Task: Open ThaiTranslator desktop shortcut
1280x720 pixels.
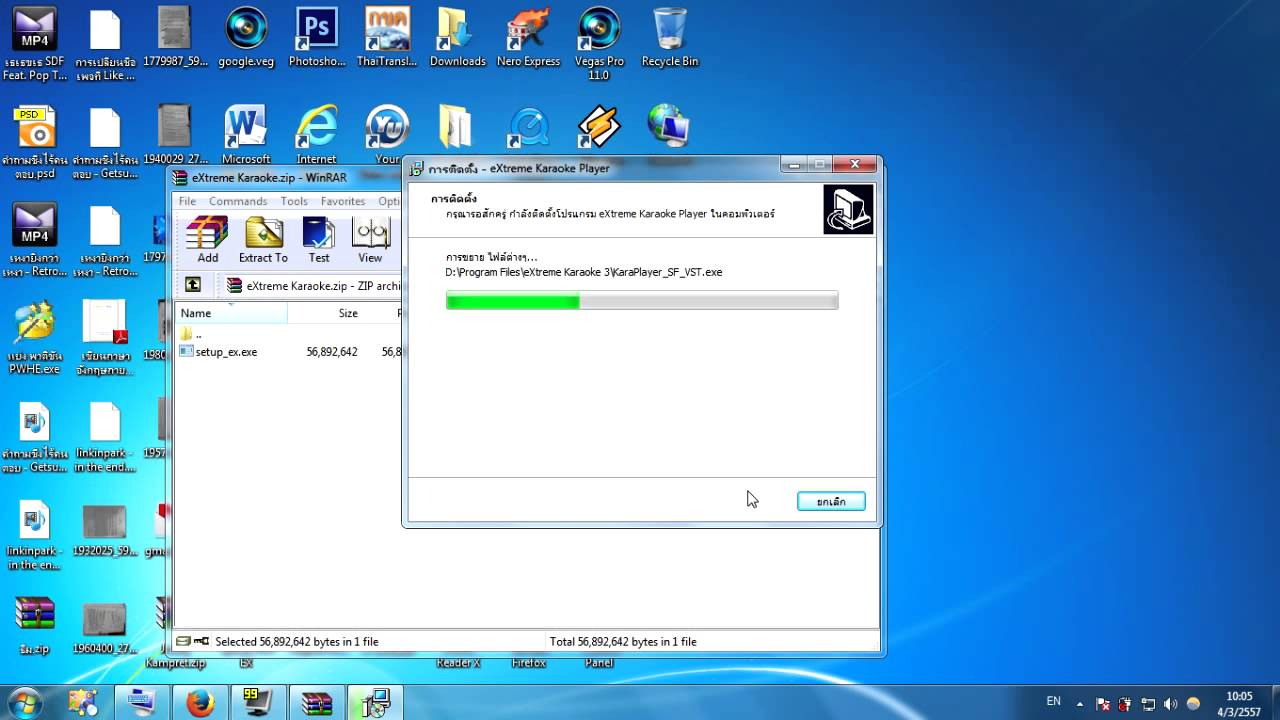Action: (x=387, y=38)
